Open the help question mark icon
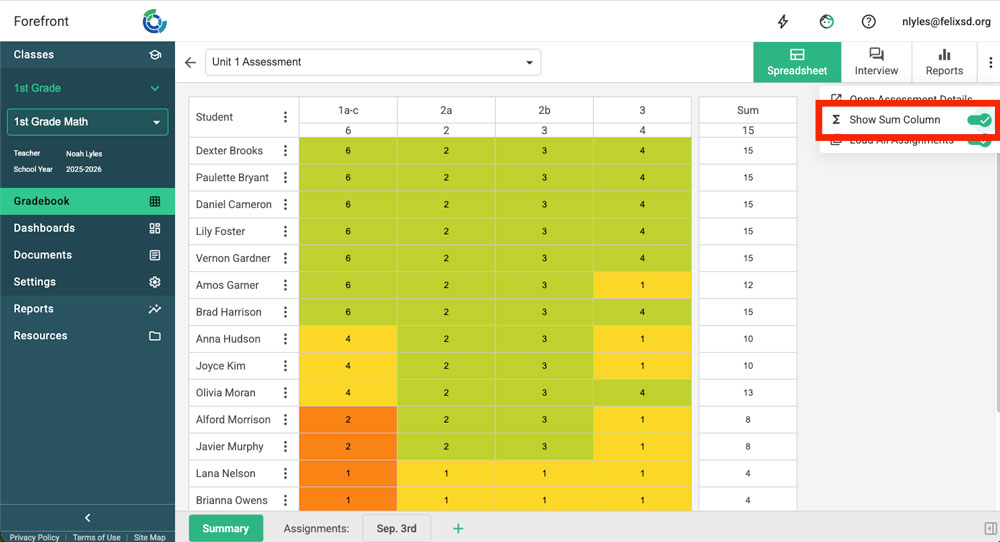Image resolution: width=1000 pixels, height=542 pixels. [x=869, y=21]
